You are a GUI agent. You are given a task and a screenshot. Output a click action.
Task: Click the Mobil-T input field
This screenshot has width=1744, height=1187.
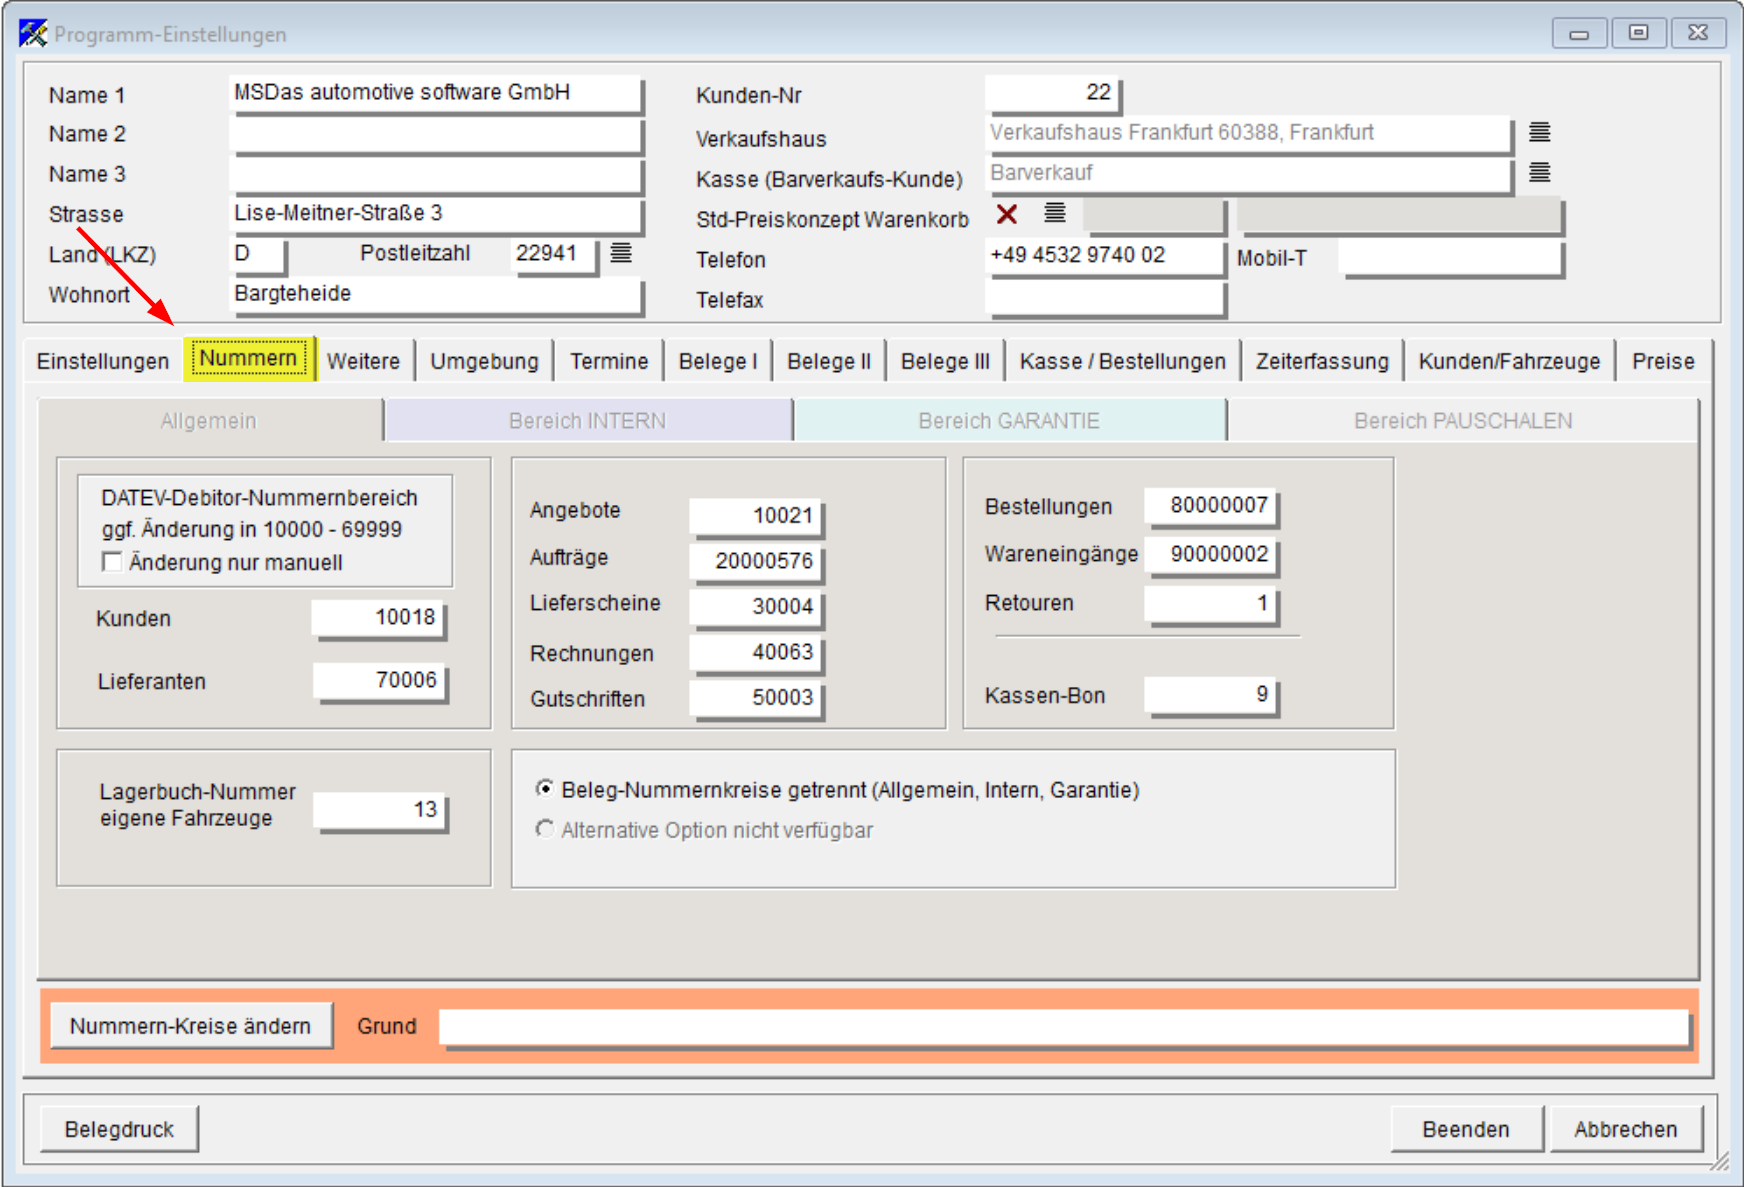pyautogui.click(x=1451, y=257)
